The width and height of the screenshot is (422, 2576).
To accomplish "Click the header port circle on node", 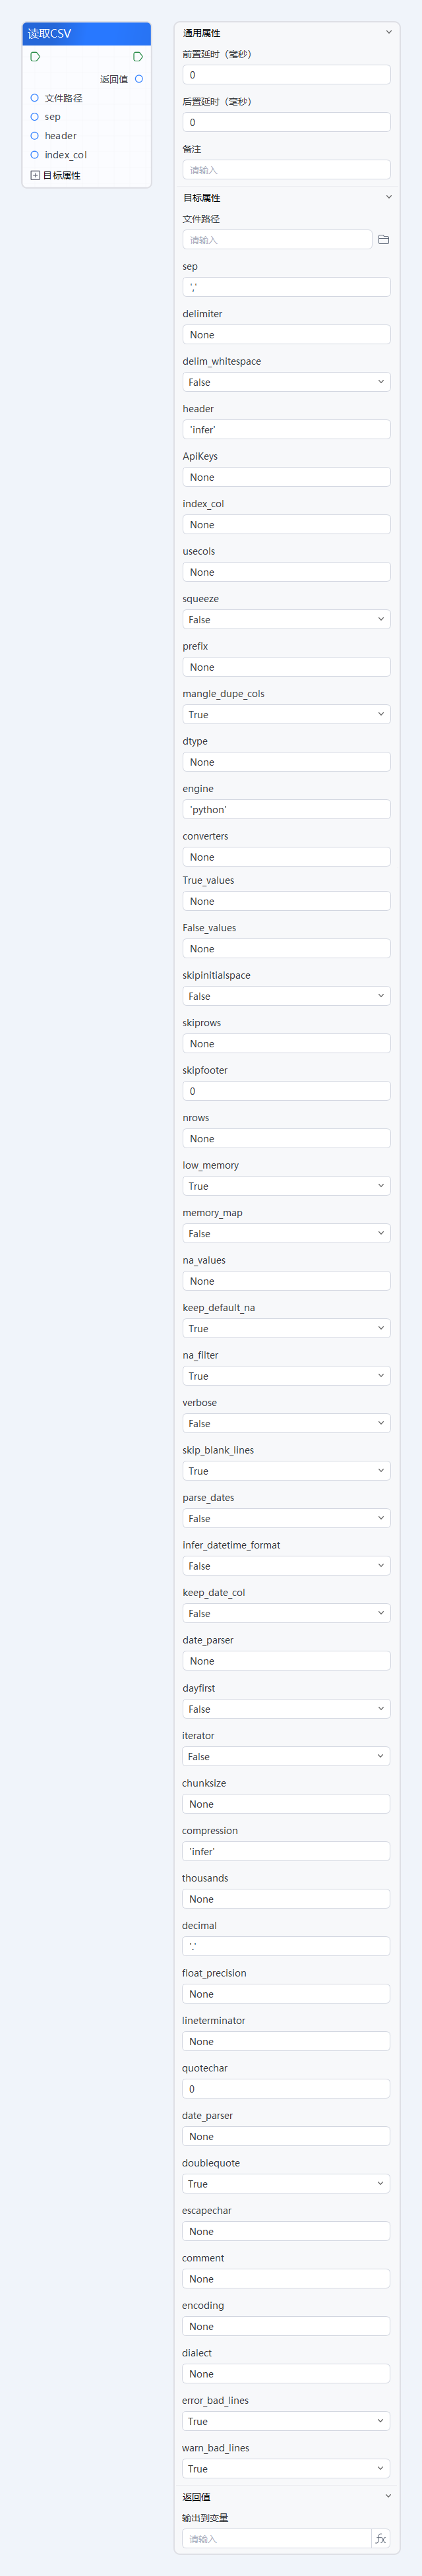I will 35,136.
